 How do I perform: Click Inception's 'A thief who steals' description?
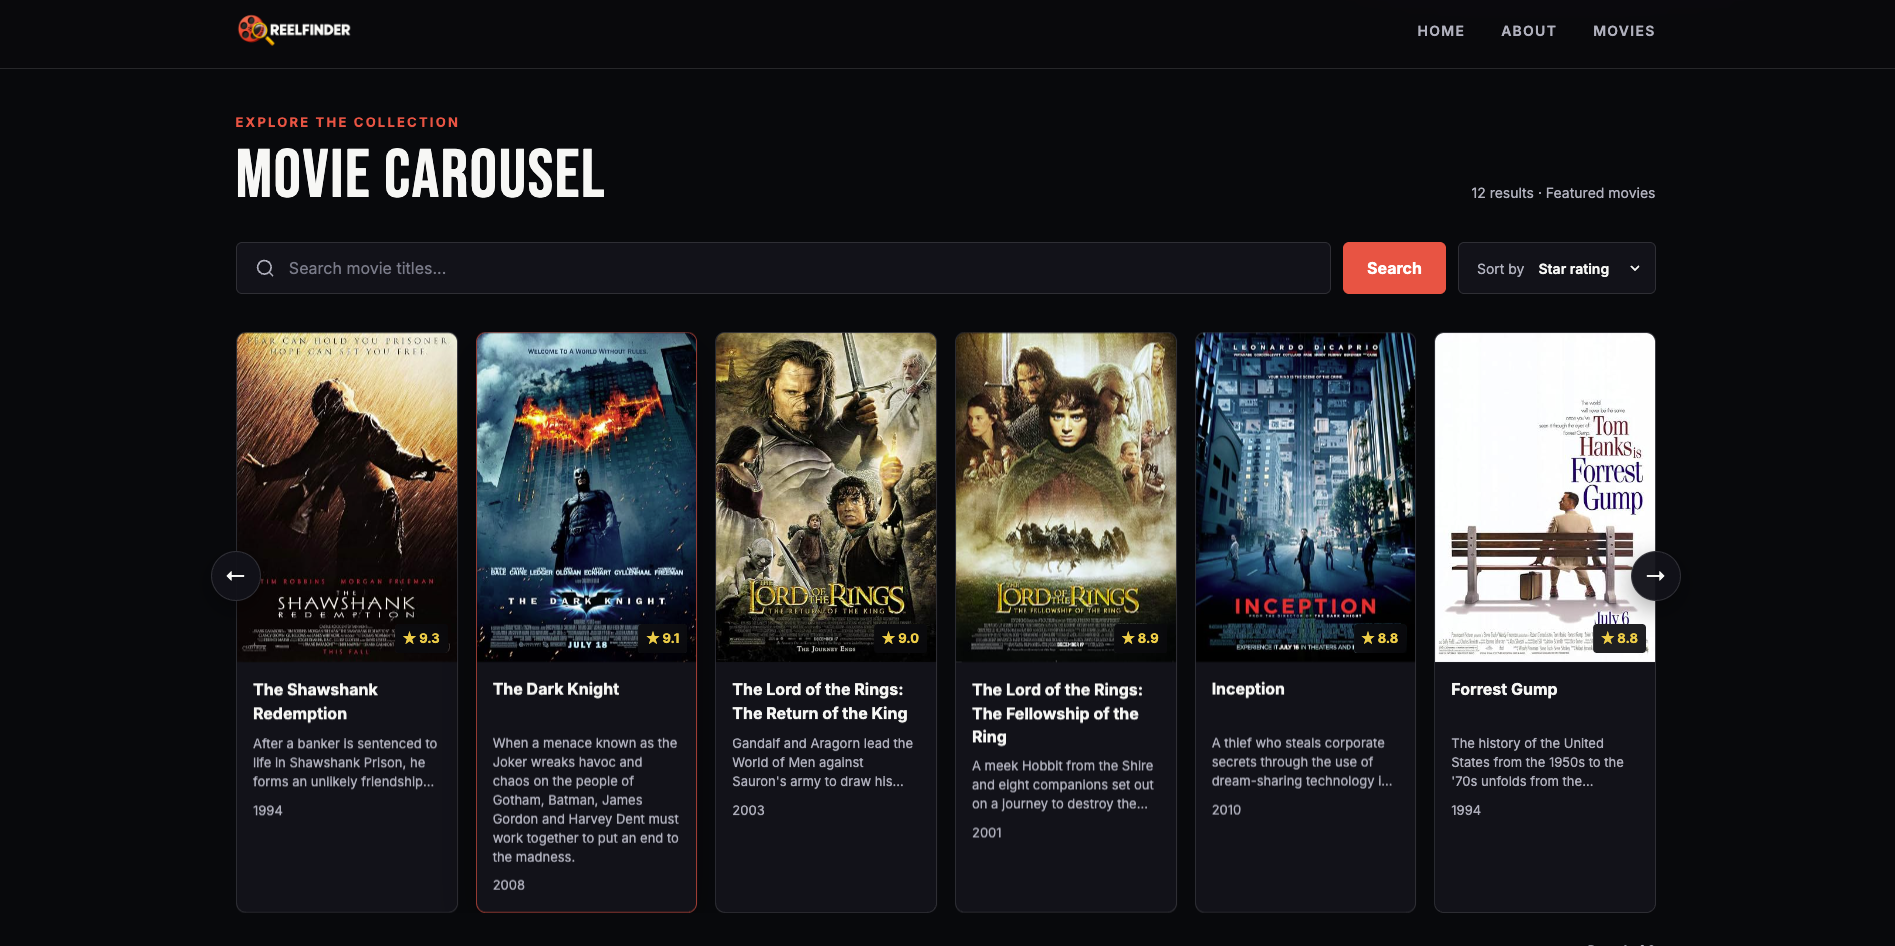1302,762
